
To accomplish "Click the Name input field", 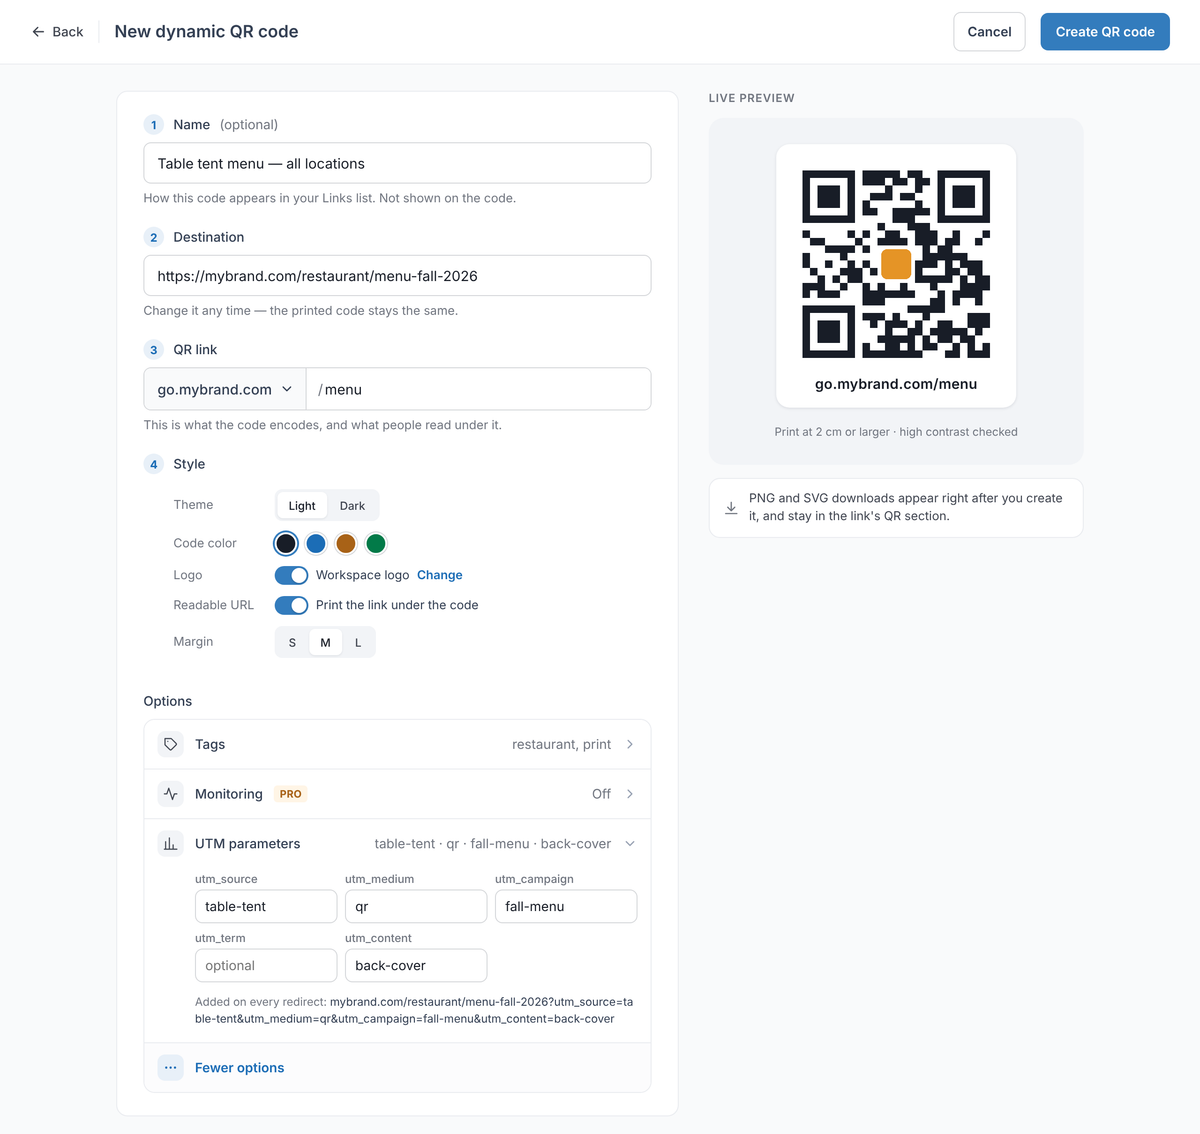I will click(397, 163).
